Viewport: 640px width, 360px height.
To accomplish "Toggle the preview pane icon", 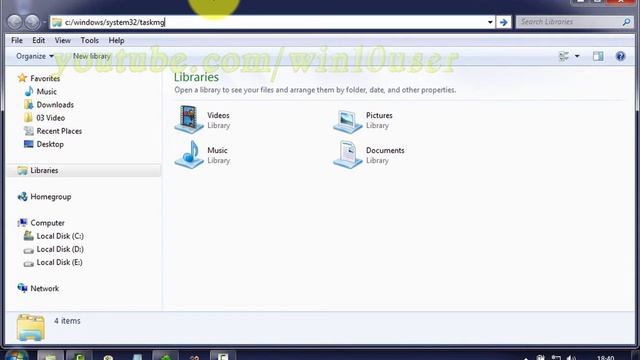I will tap(598, 56).
